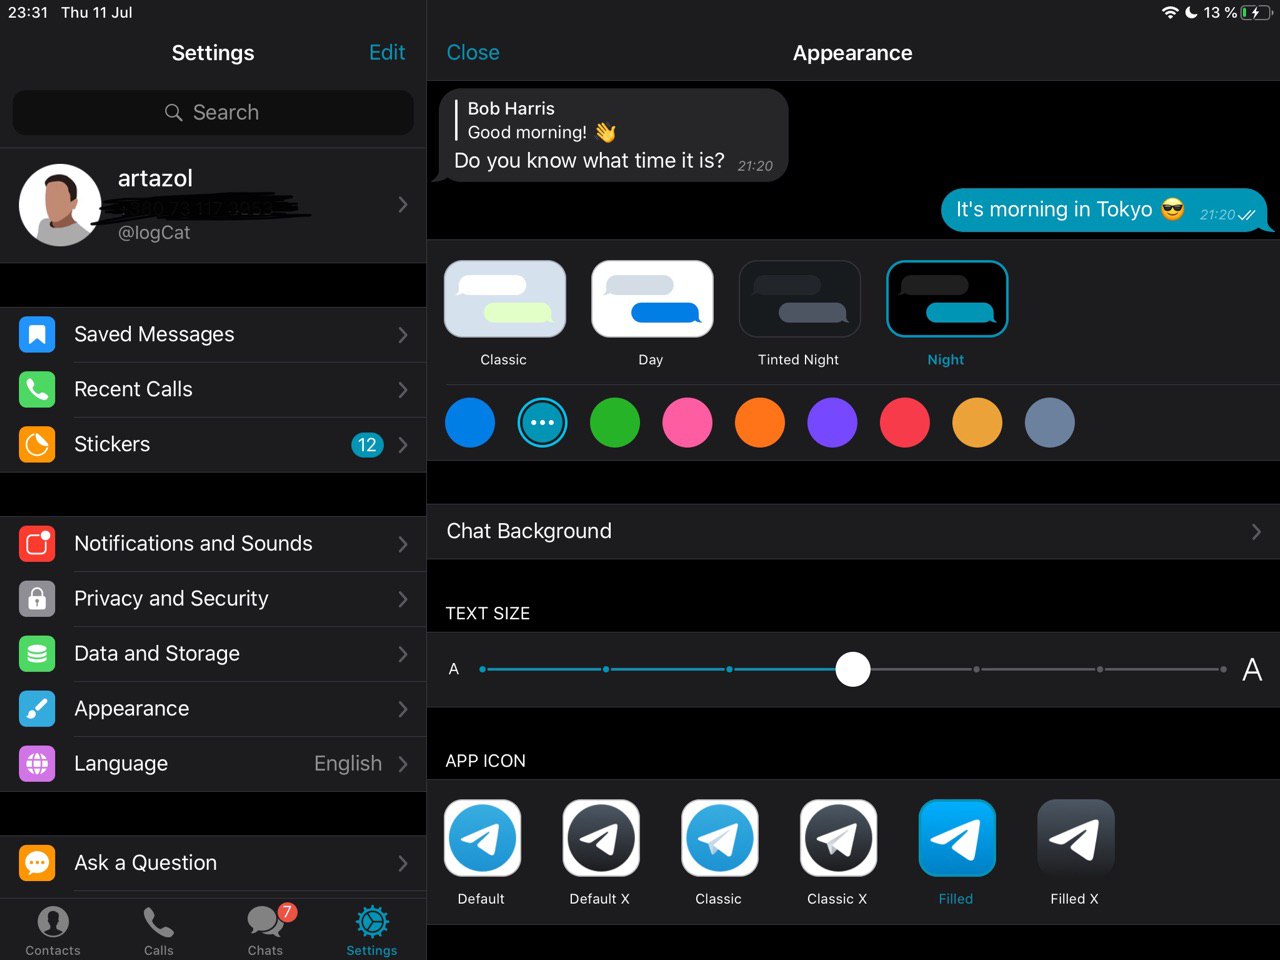Set text size to the smallest step

[482, 669]
